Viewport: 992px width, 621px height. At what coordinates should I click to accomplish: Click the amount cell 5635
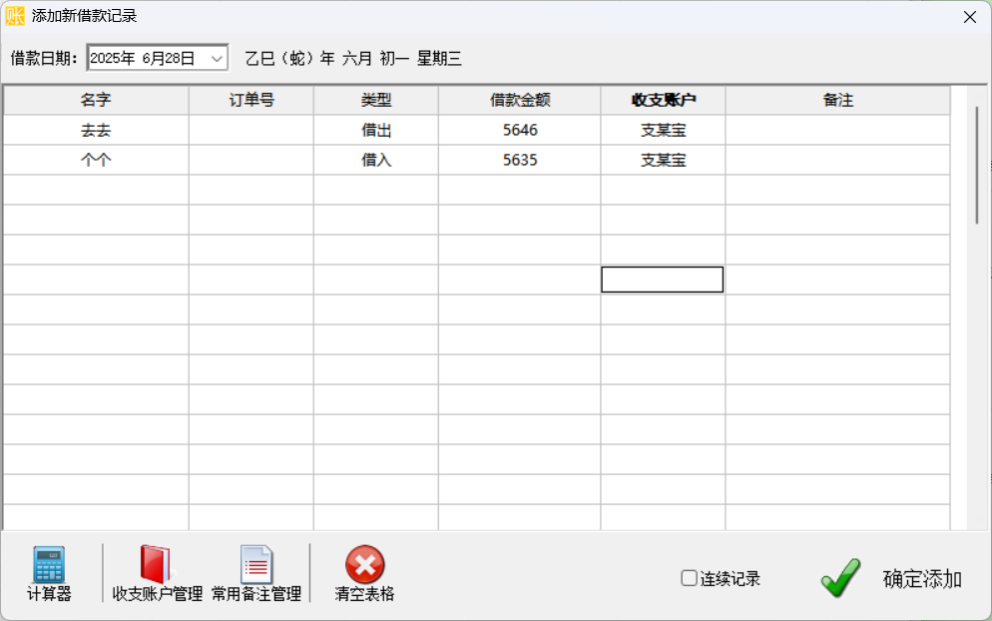[x=520, y=160]
